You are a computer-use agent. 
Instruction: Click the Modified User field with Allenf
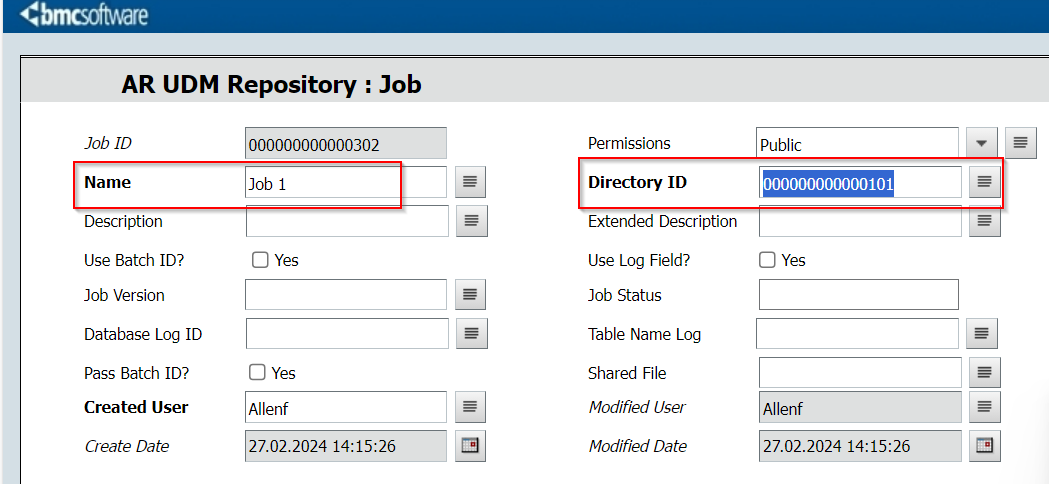[x=860, y=407]
